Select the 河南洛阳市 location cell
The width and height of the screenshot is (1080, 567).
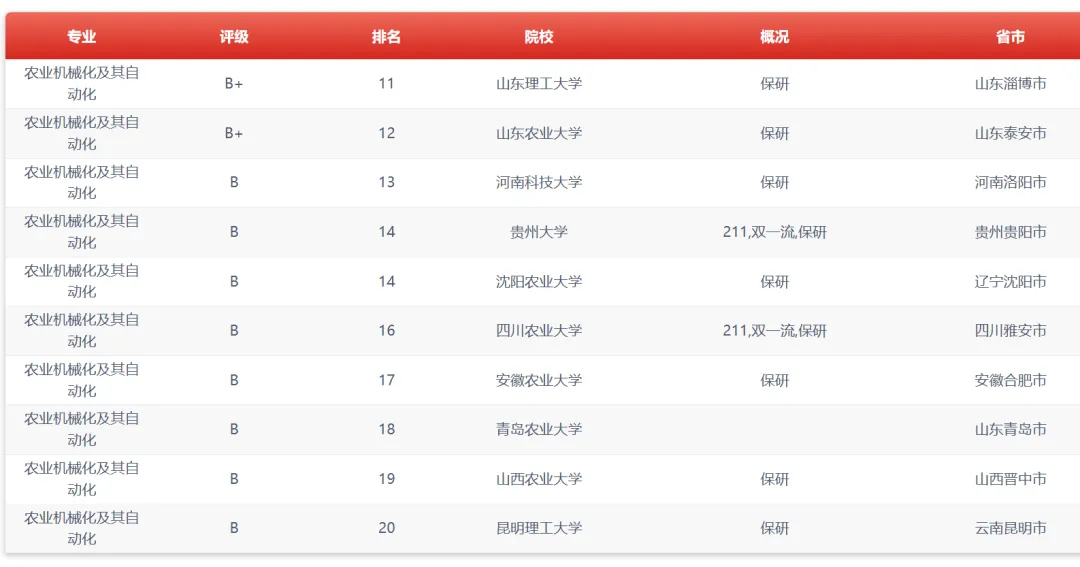1010,182
